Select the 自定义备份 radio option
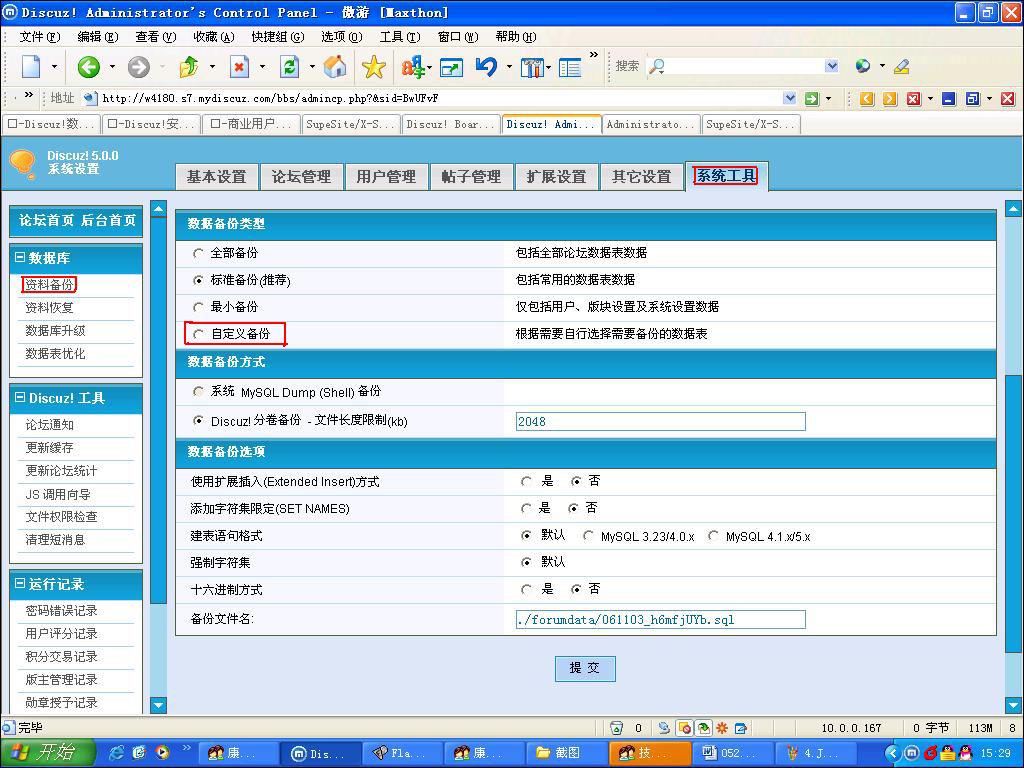 (x=198, y=334)
